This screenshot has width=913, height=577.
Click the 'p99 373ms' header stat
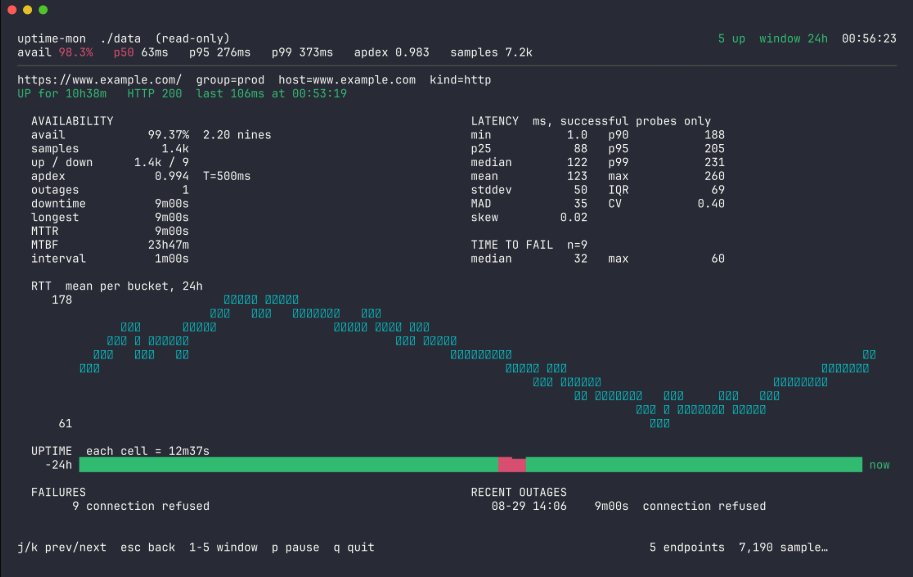pyautogui.click(x=302, y=52)
